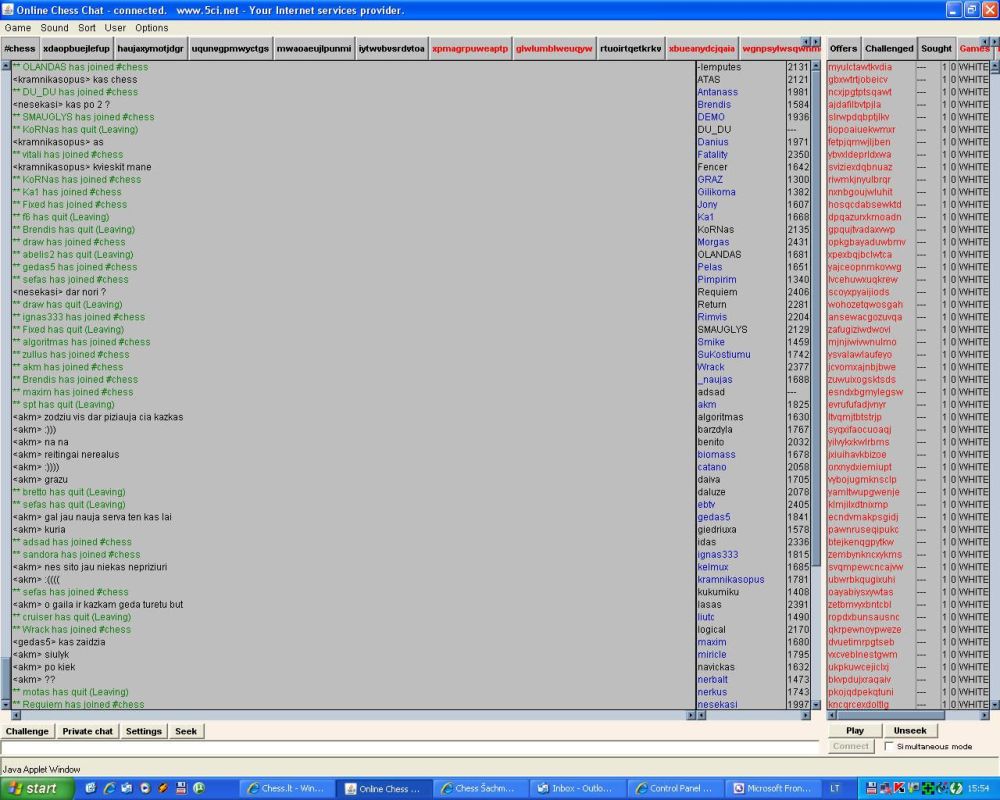This screenshot has height=800, width=1000.
Task: Open the Sound menu
Action: (54, 28)
